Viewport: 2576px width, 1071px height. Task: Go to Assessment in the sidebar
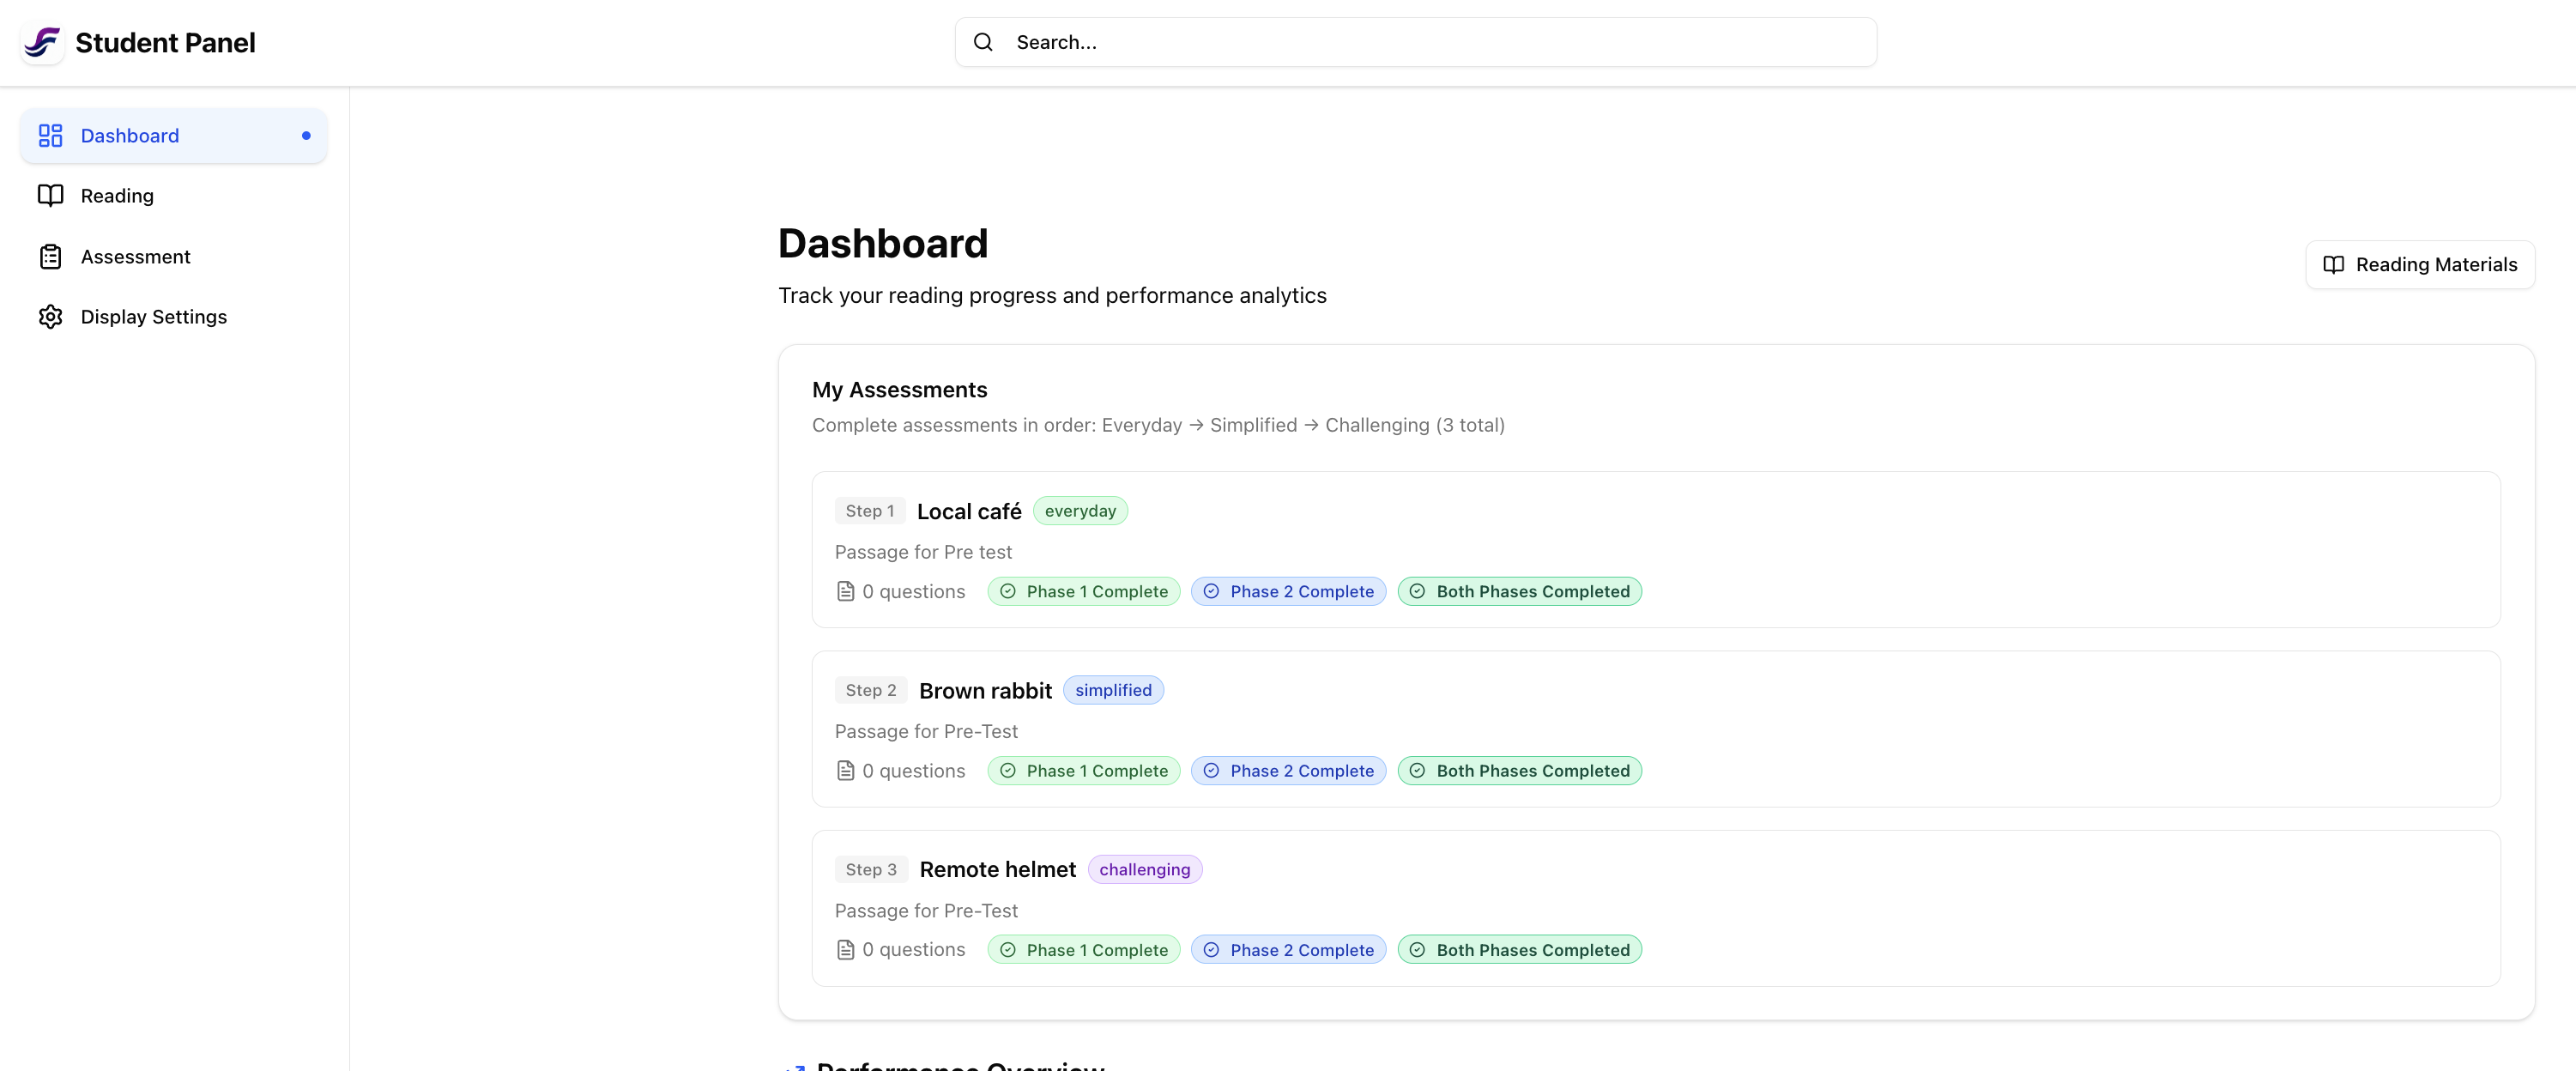coord(135,256)
